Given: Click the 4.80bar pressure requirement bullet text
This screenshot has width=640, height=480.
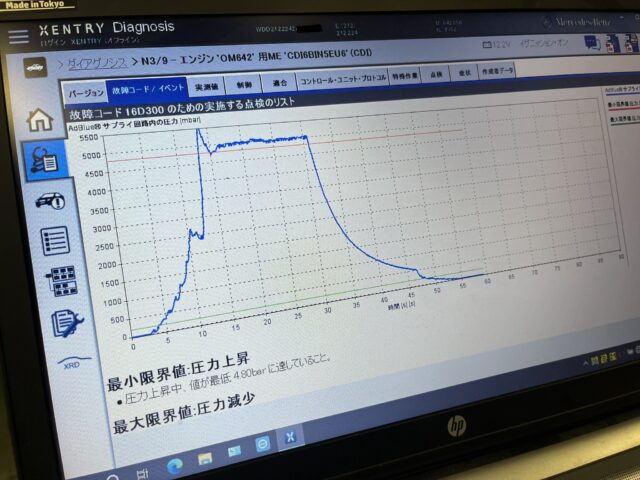Looking at the screenshot, I should pos(227,380).
